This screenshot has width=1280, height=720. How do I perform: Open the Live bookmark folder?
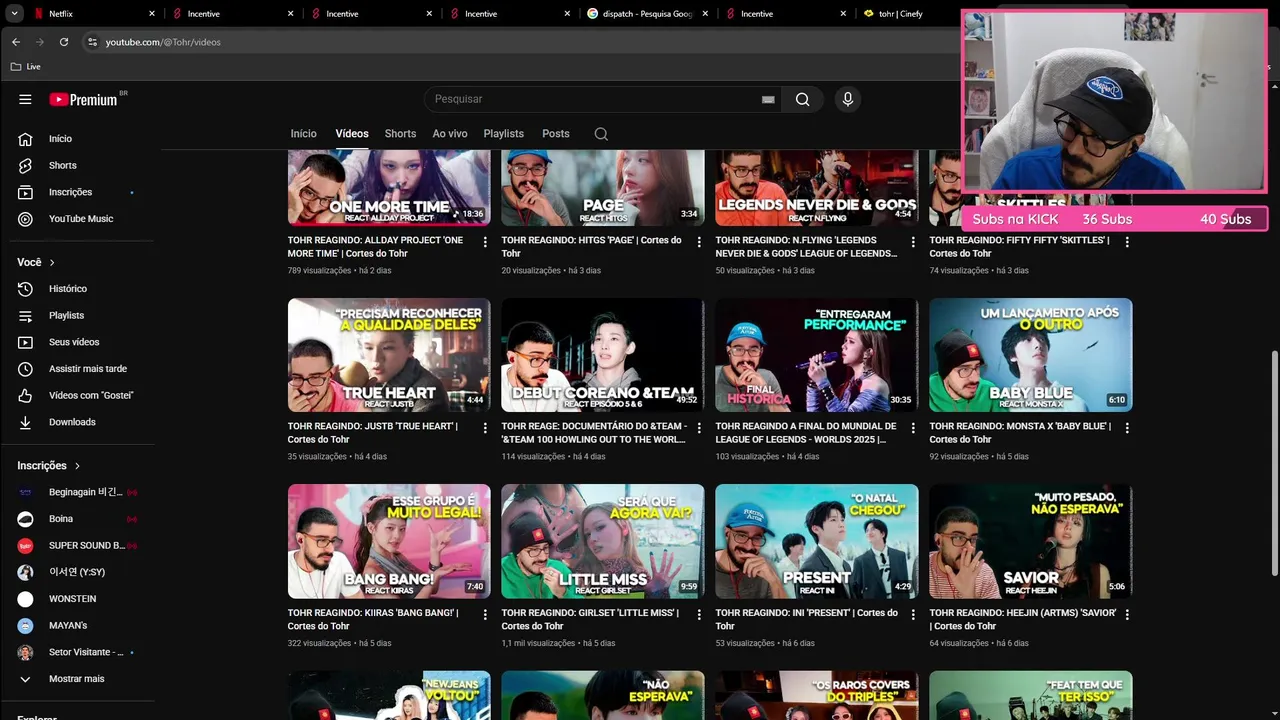[26, 67]
